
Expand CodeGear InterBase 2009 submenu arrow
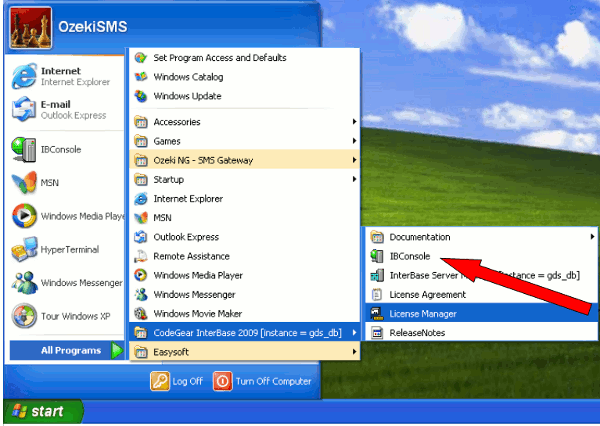[354, 333]
